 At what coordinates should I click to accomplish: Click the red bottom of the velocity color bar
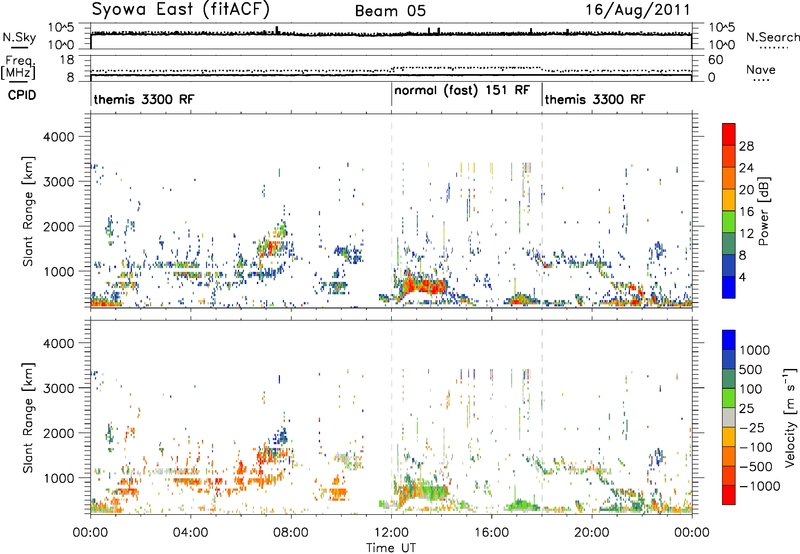[x=729, y=495]
